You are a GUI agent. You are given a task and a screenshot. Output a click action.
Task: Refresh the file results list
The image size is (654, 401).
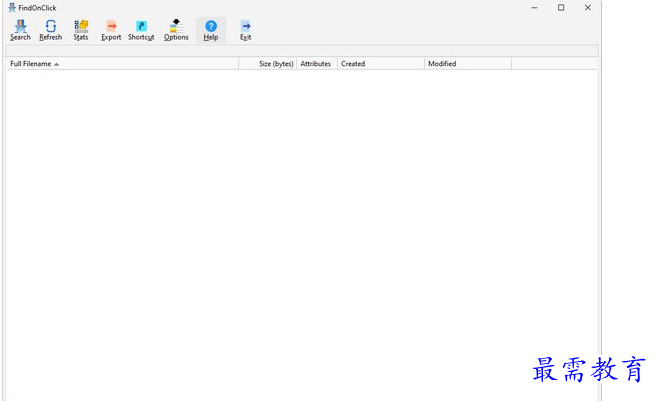pyautogui.click(x=50, y=30)
